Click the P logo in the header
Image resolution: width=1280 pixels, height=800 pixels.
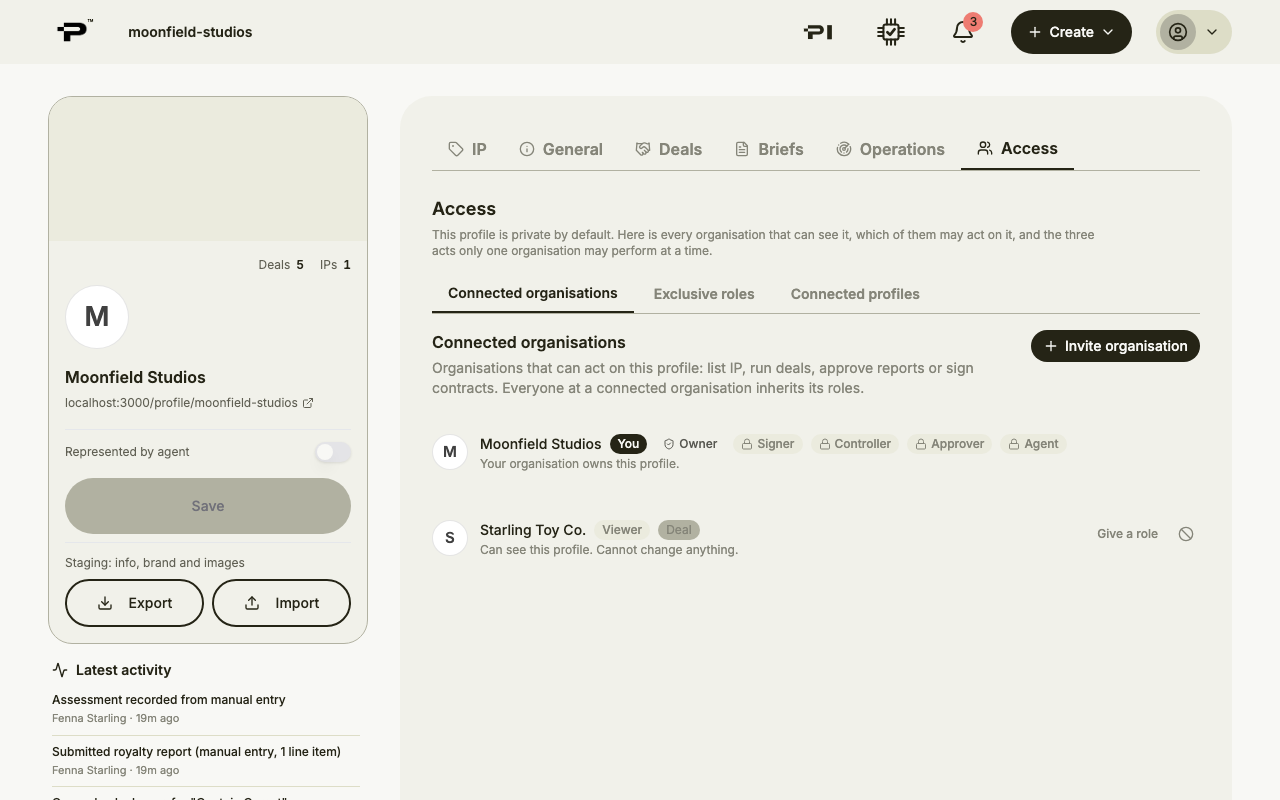tap(74, 31)
